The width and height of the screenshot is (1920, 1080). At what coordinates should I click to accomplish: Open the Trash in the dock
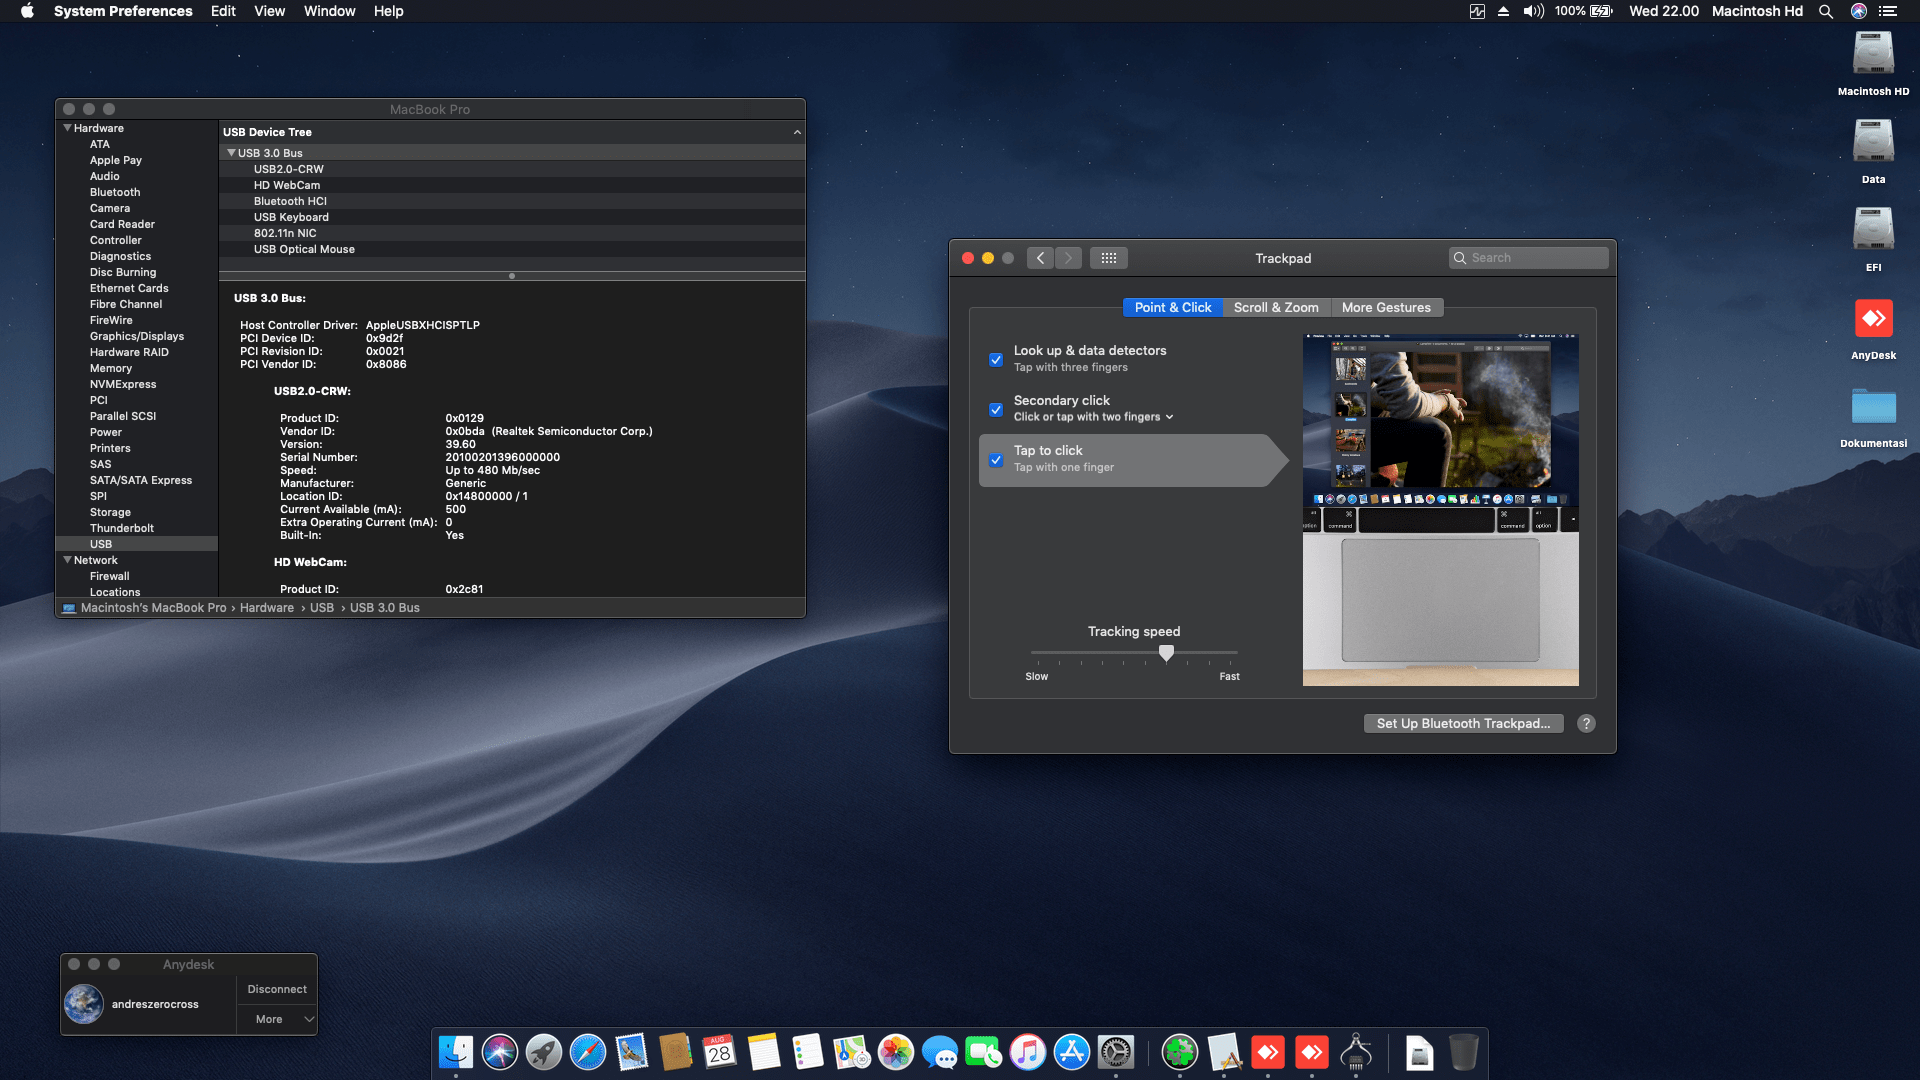(x=1464, y=1052)
